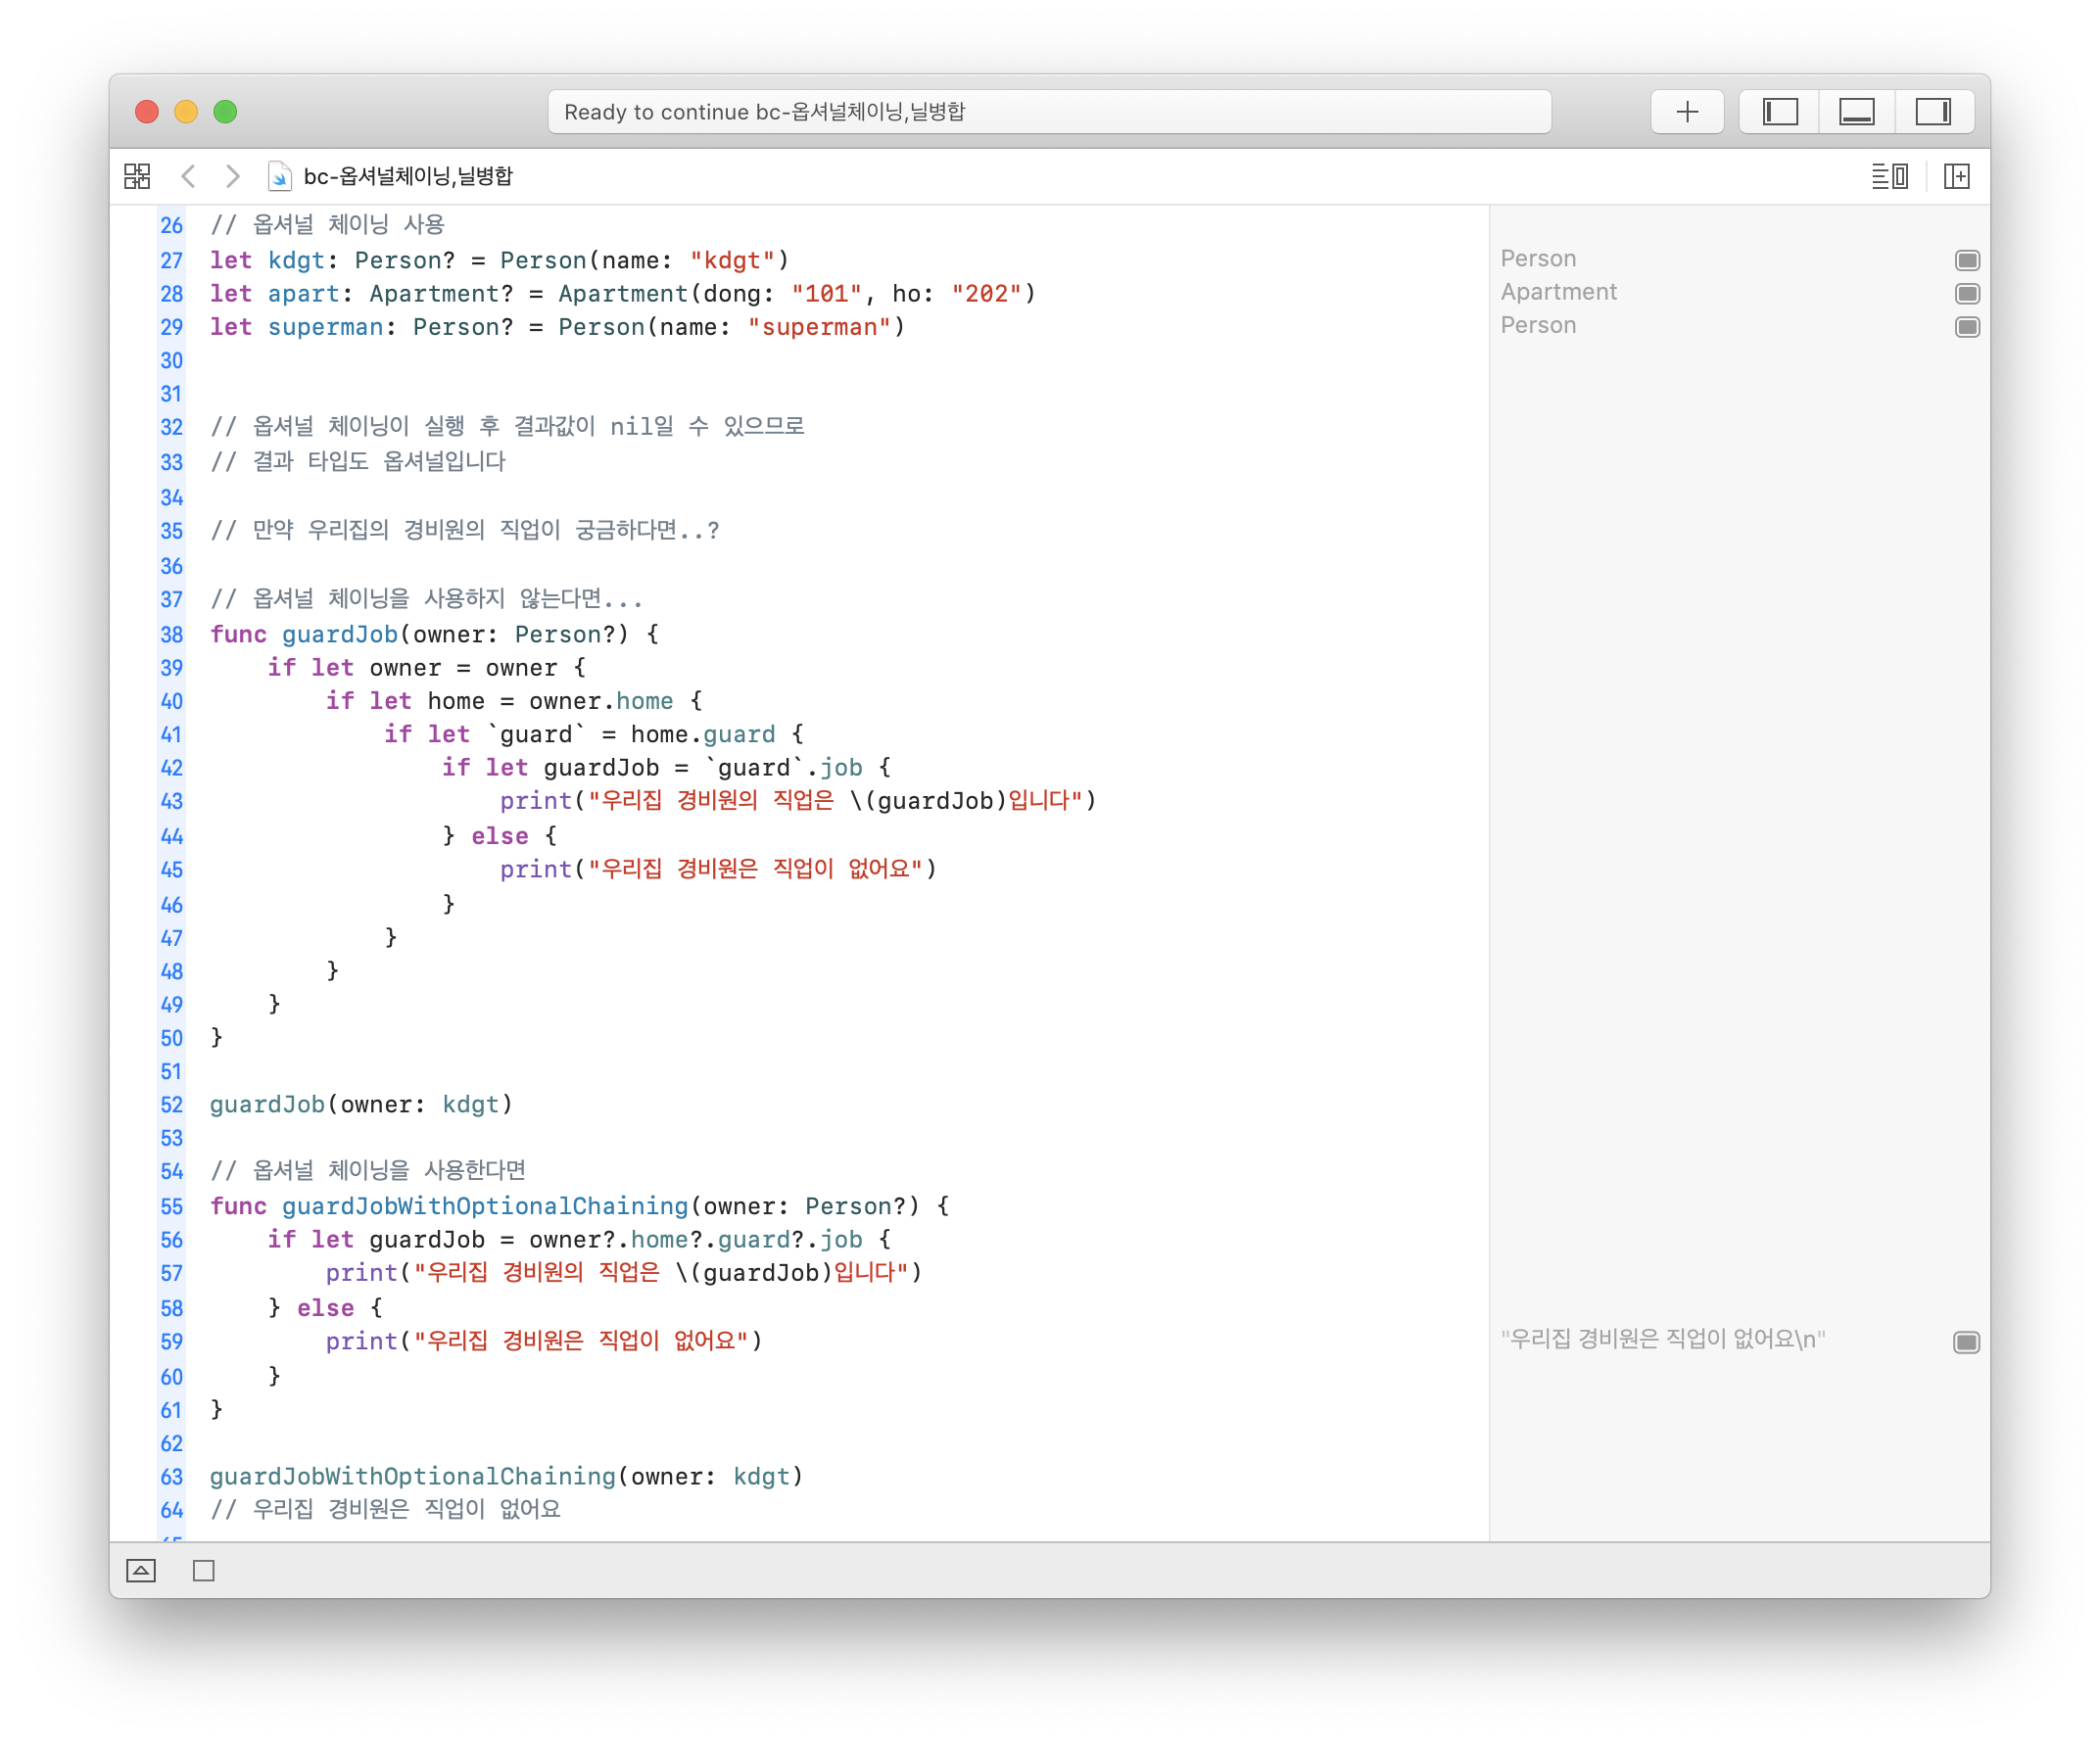
Task: Click the stop playground square button
Action: coord(204,1570)
